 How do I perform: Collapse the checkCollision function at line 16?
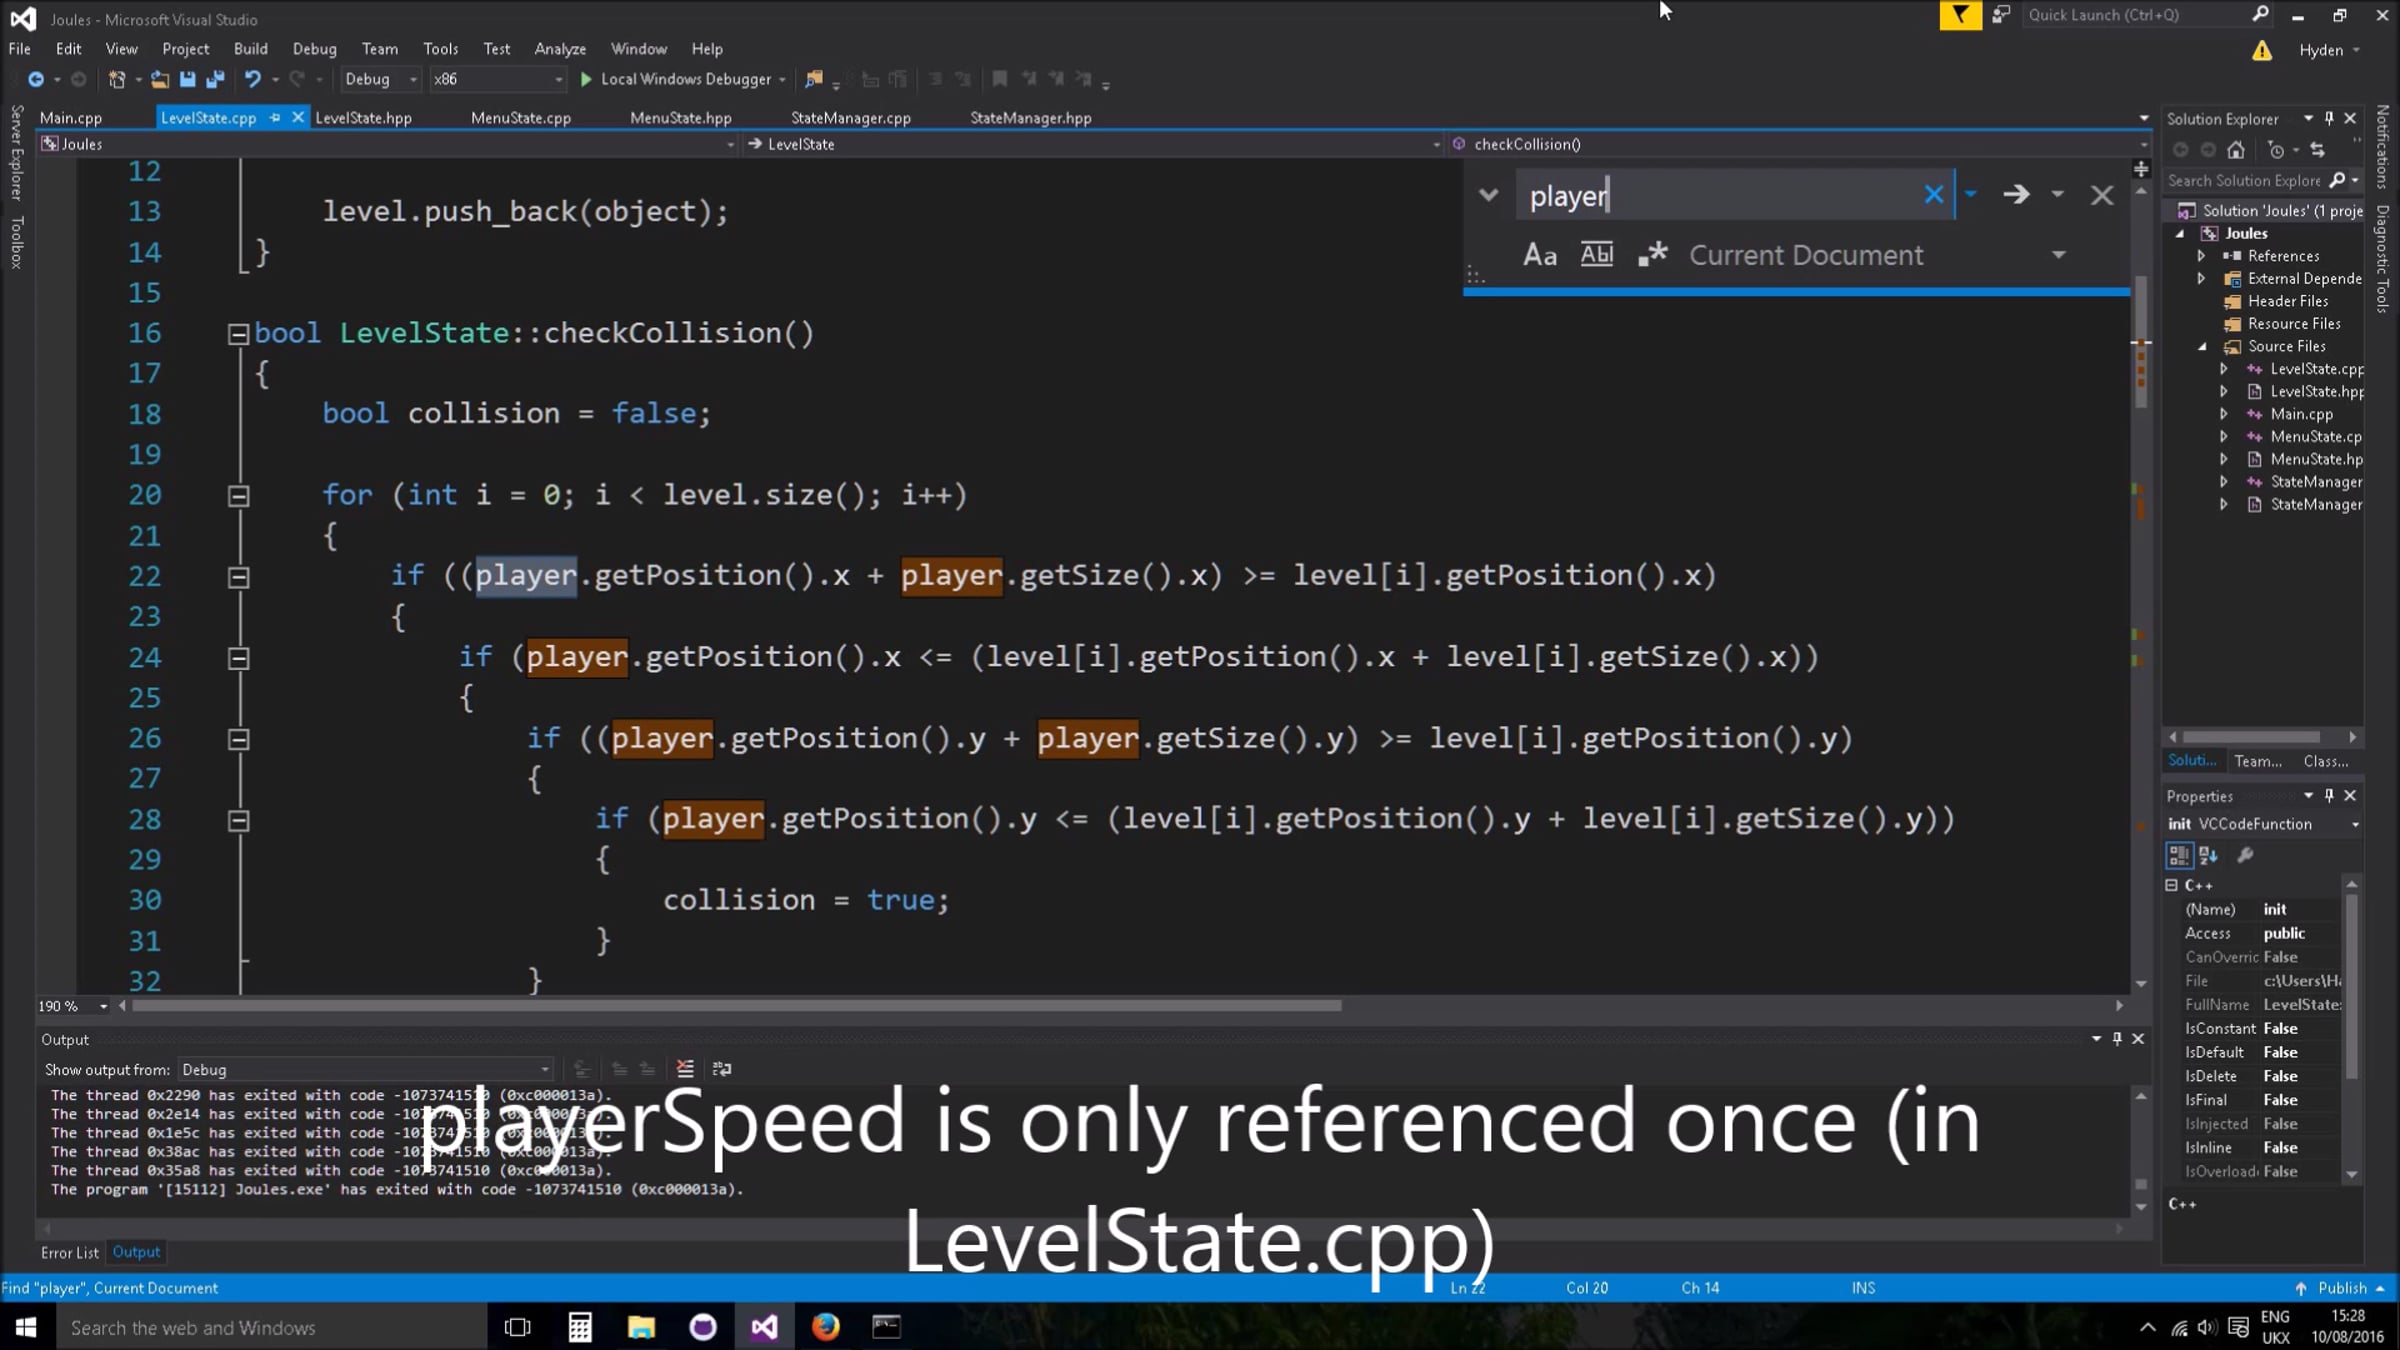click(238, 334)
